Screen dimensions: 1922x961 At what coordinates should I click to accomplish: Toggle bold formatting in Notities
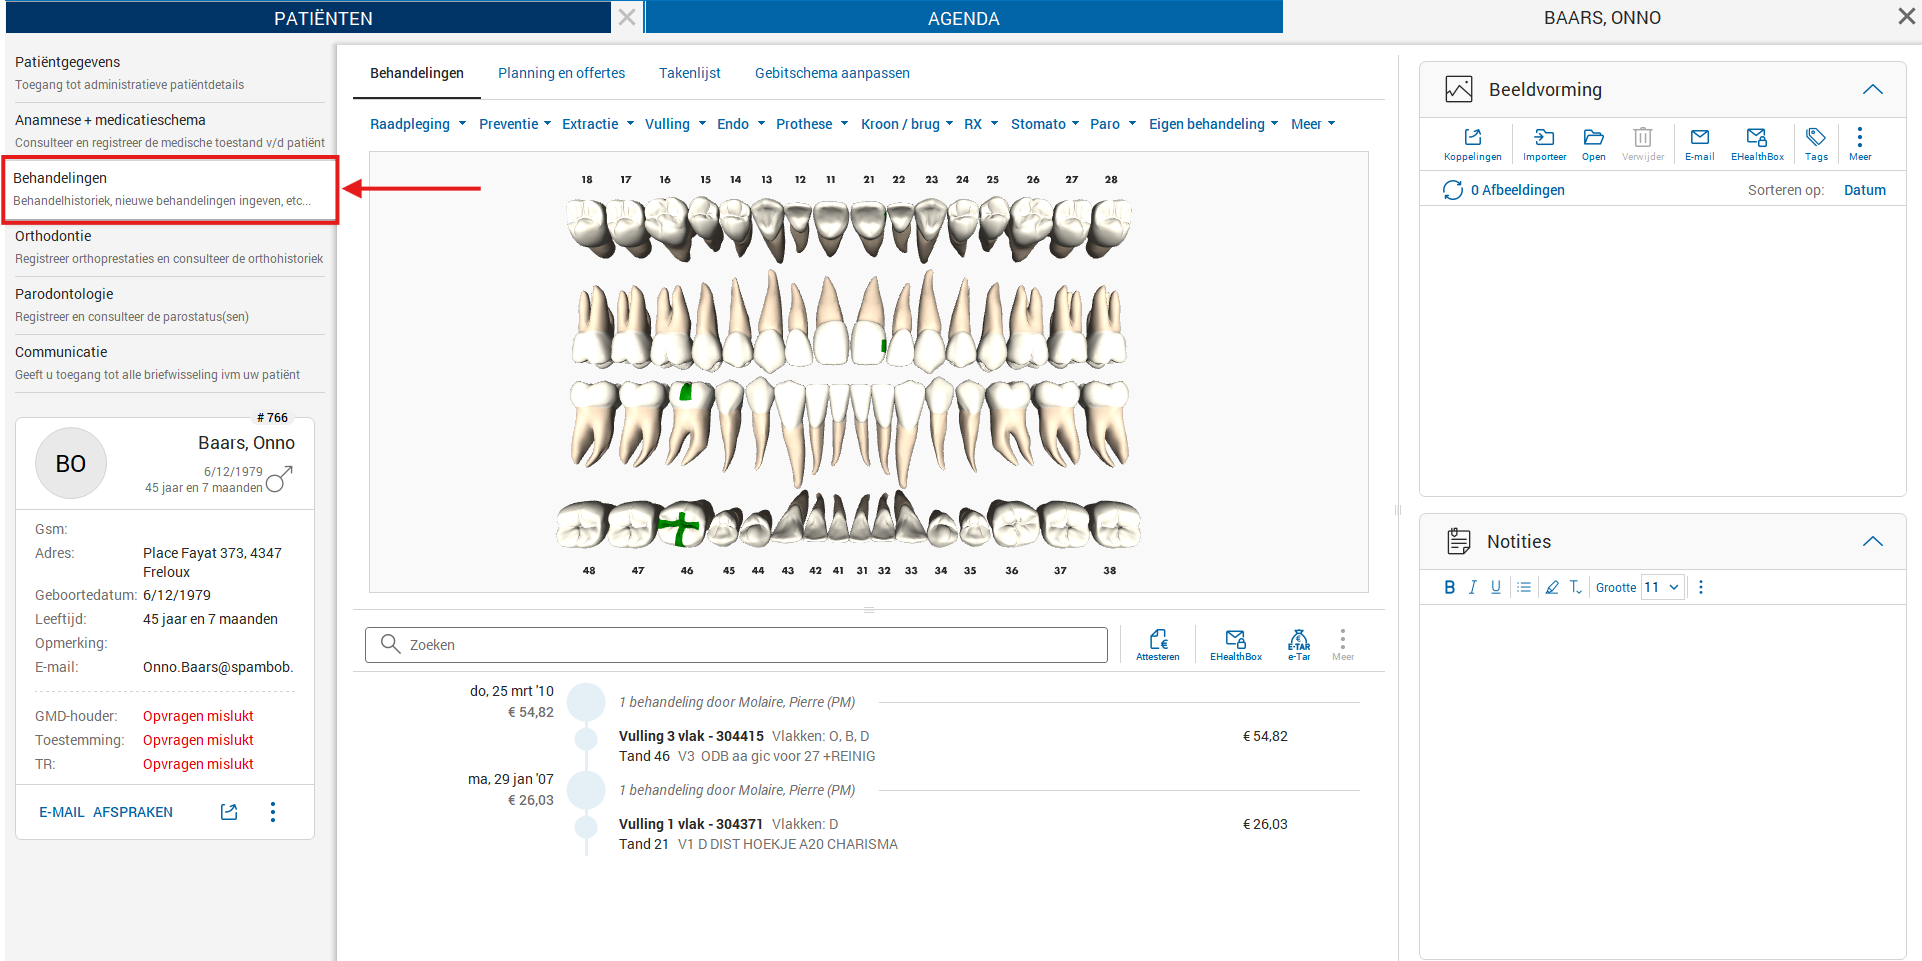click(1449, 588)
